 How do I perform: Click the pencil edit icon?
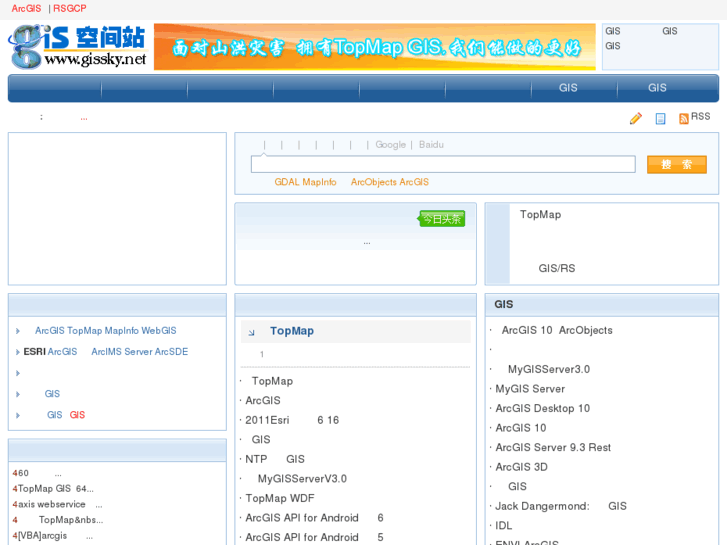tap(636, 119)
